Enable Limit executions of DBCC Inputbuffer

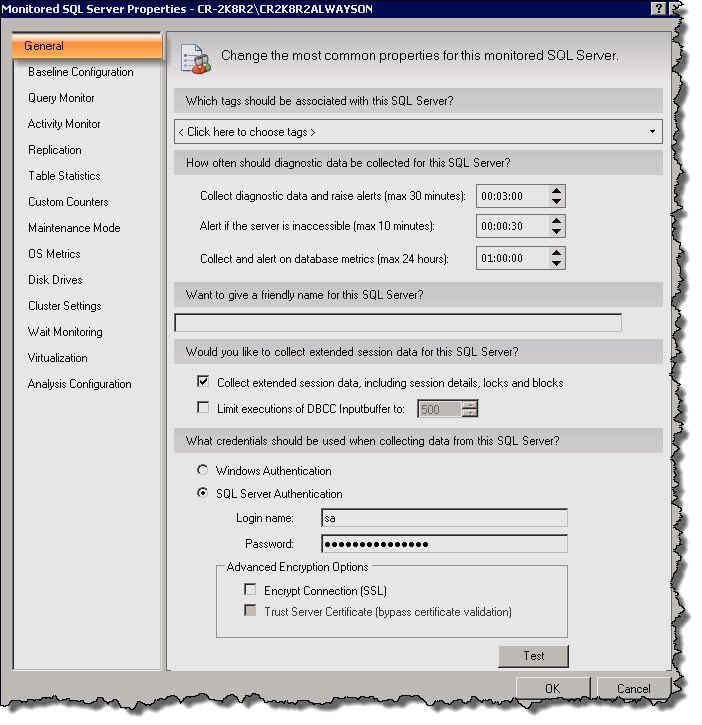coord(203,407)
